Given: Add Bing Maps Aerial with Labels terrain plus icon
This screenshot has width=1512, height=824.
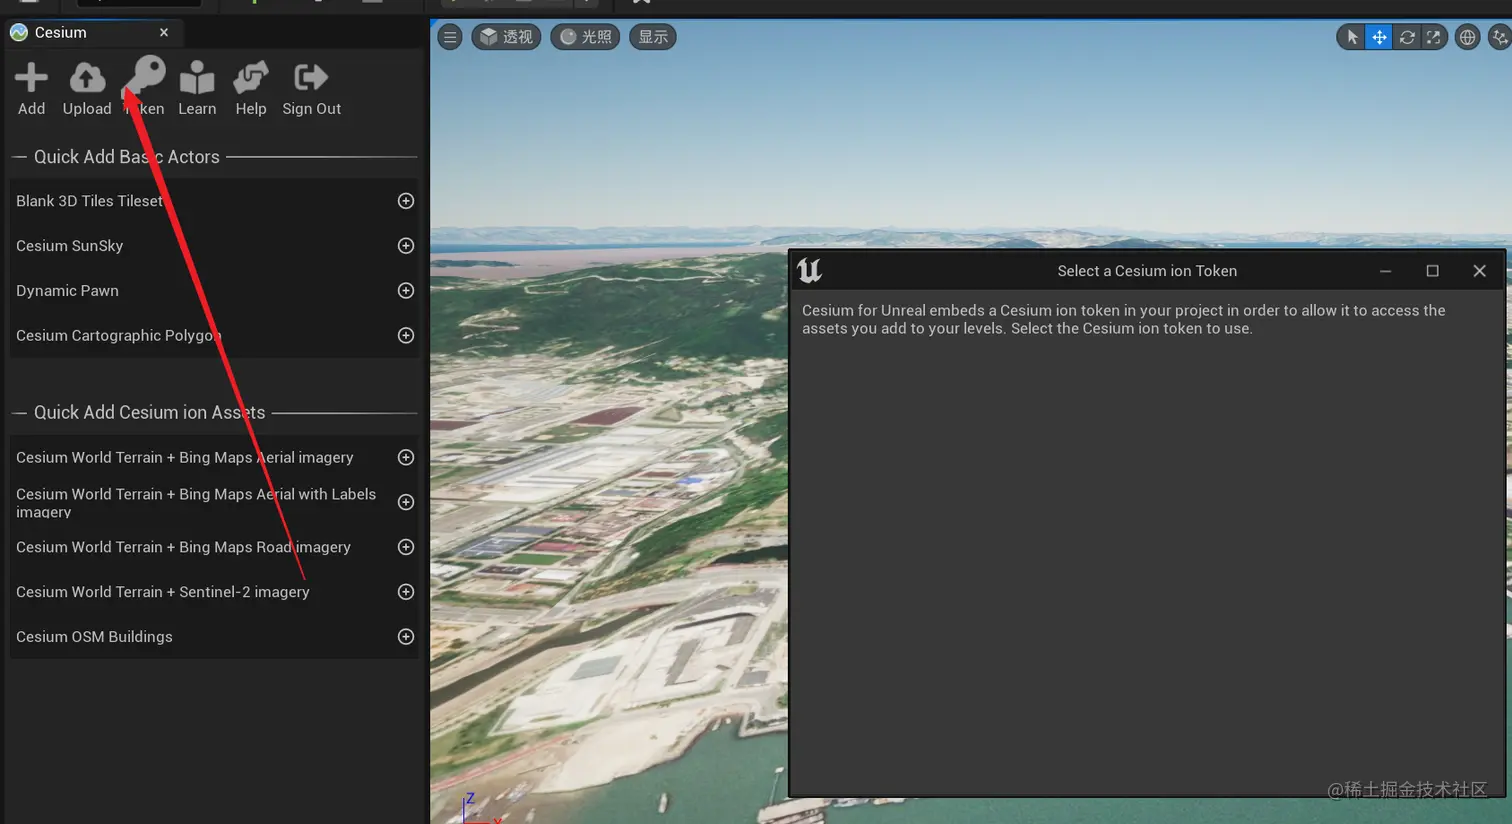Looking at the screenshot, I should (406, 502).
